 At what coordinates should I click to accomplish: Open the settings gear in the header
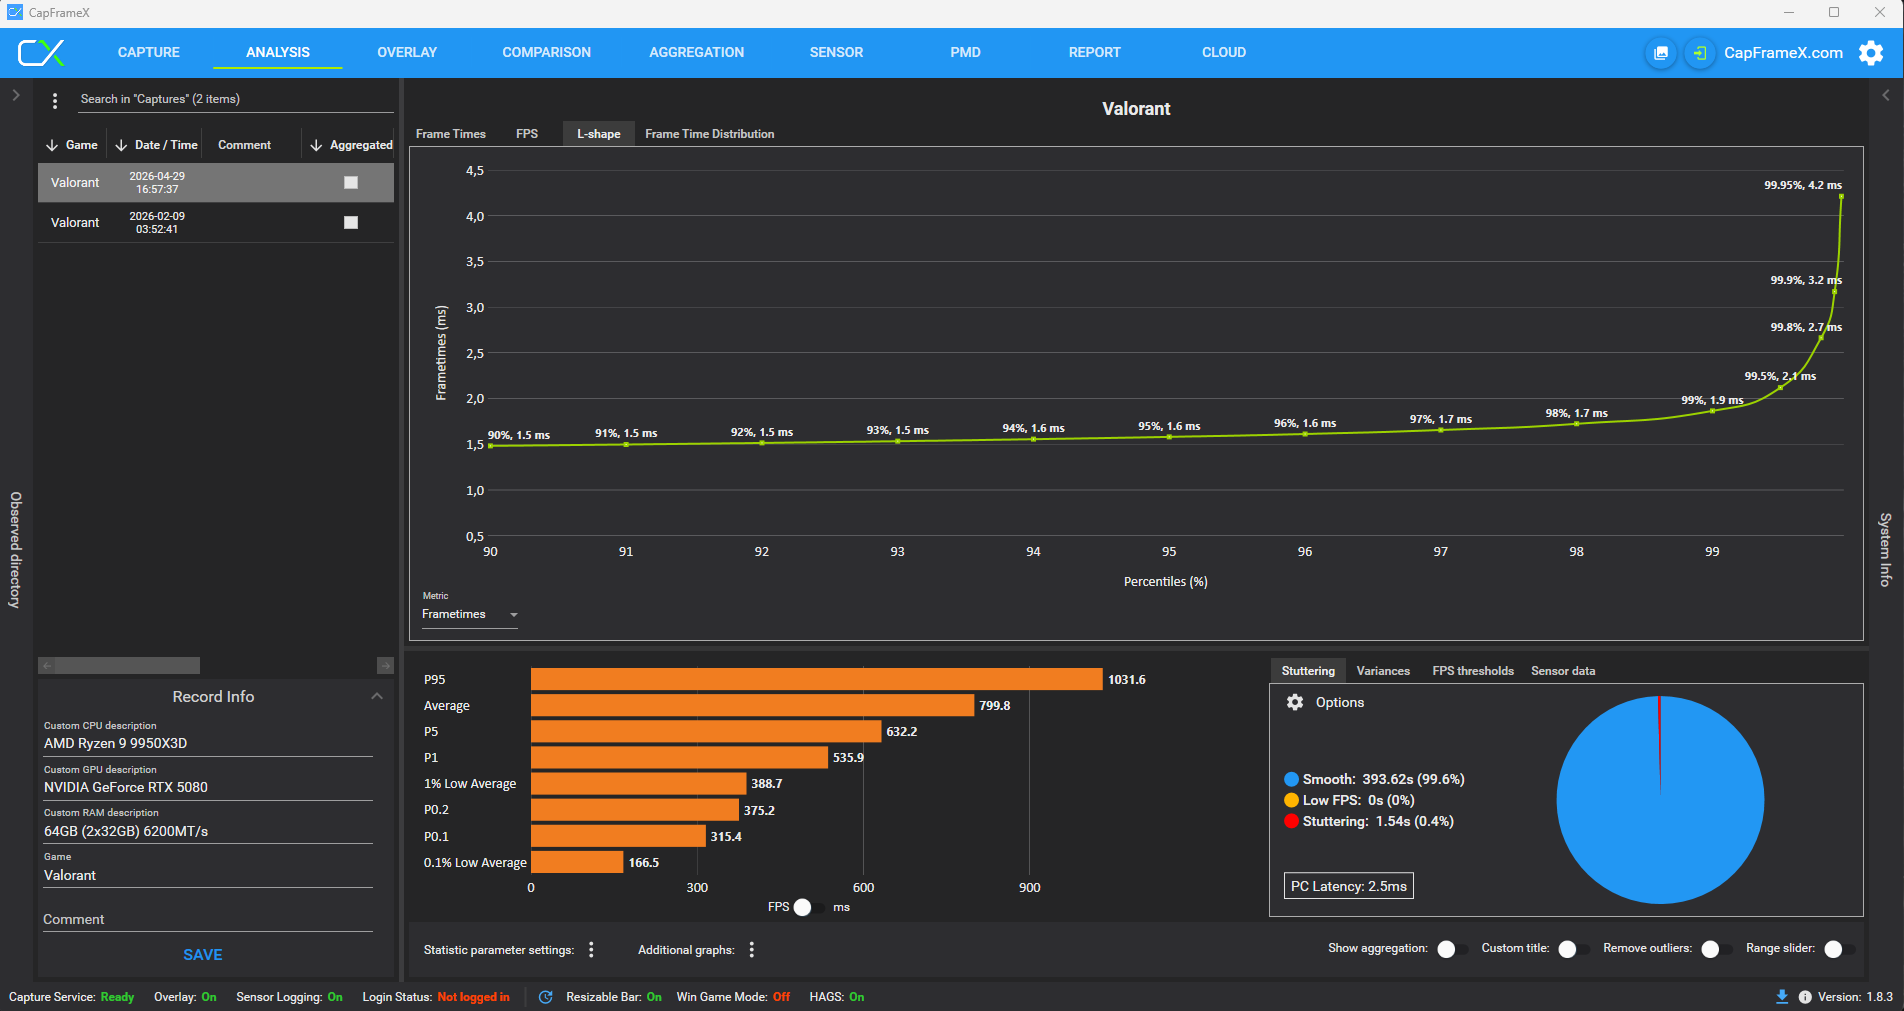[1871, 53]
